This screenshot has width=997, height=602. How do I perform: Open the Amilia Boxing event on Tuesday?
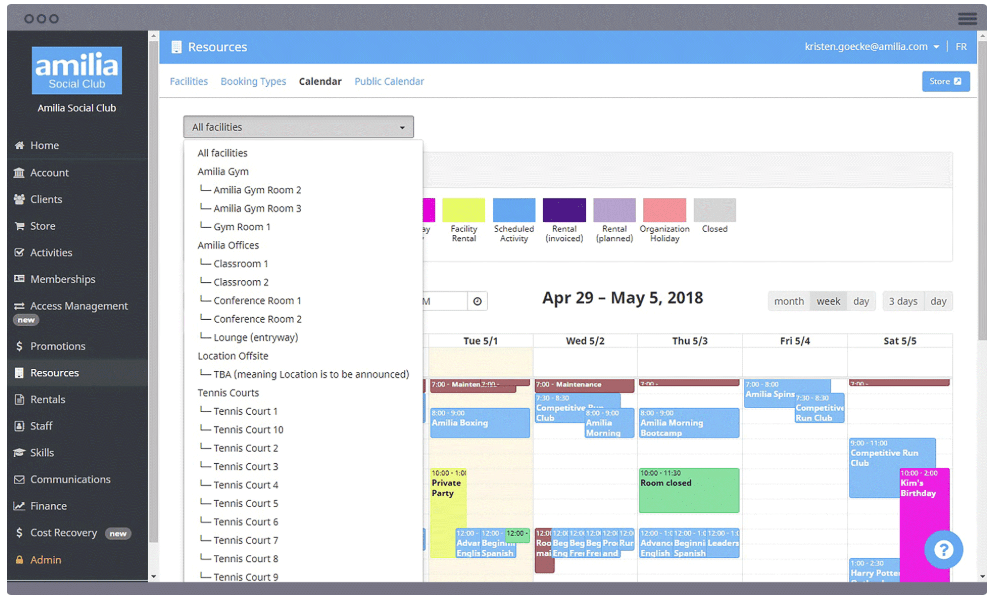480,423
